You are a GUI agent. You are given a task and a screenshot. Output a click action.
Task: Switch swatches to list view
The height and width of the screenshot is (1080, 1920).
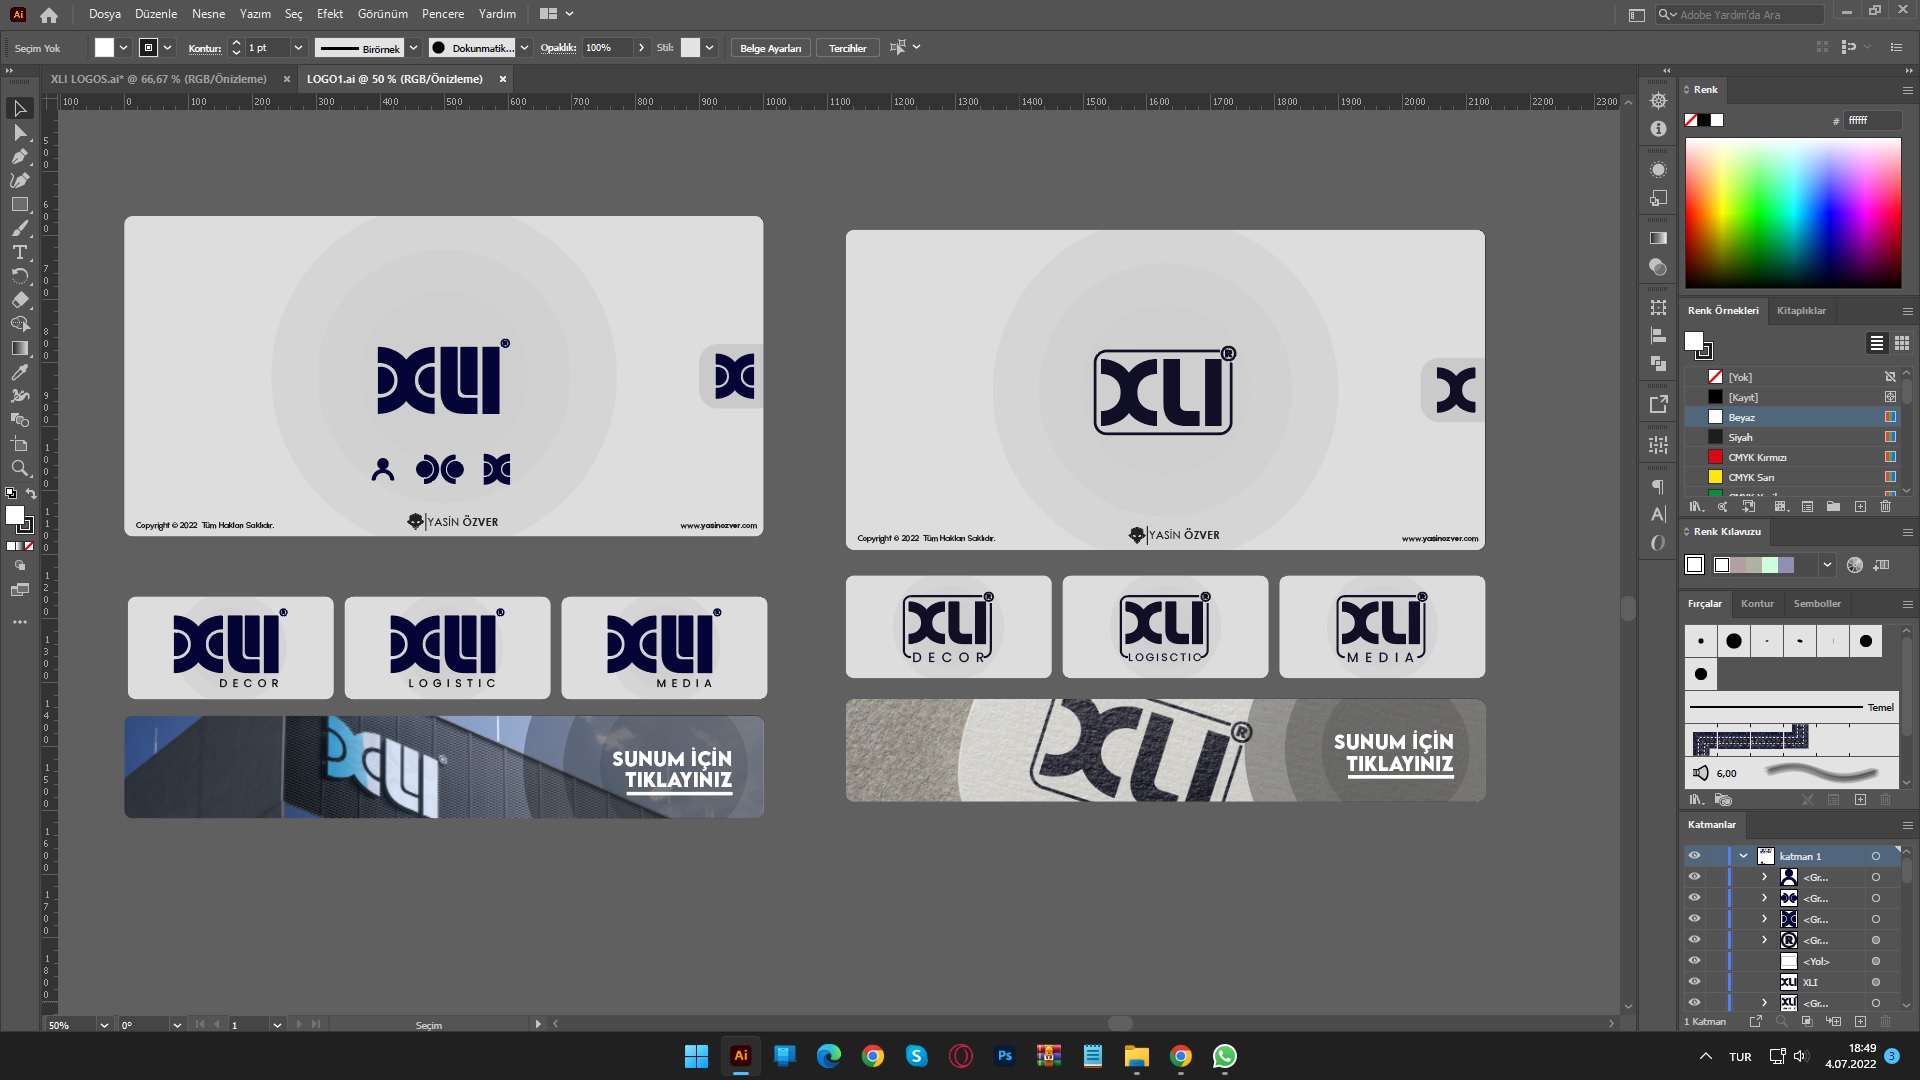(1877, 343)
